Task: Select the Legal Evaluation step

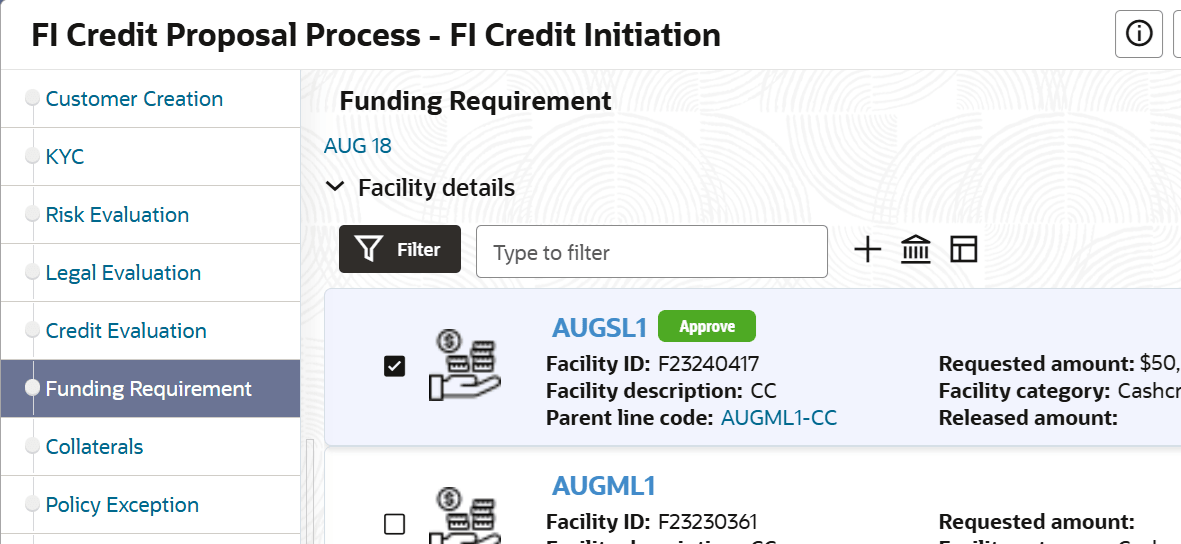Action: (123, 273)
